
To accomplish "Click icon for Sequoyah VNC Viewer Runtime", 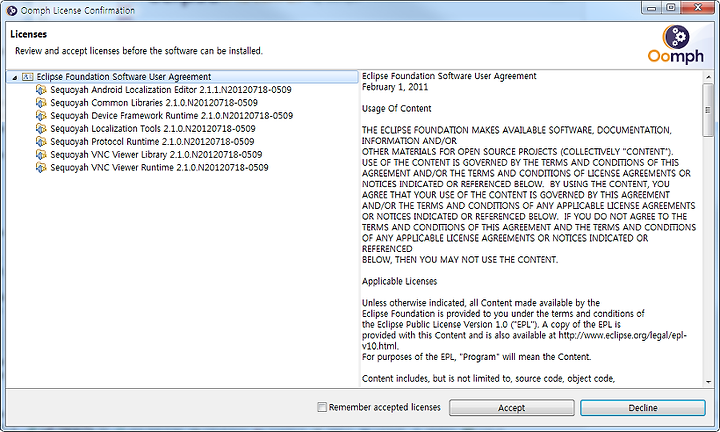I will pos(41,167).
